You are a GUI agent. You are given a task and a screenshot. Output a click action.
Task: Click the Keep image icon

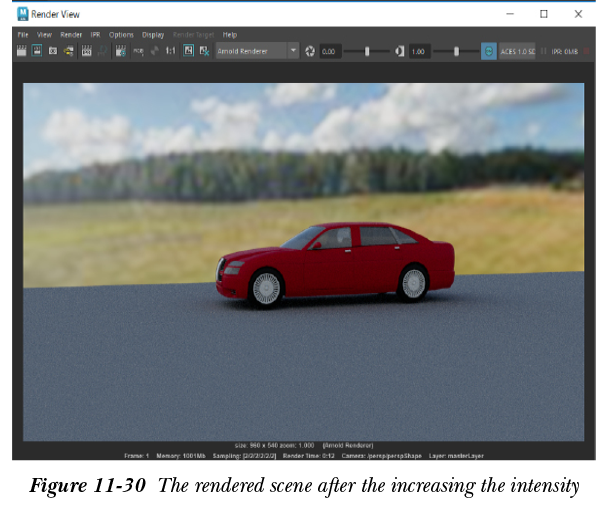(187, 51)
